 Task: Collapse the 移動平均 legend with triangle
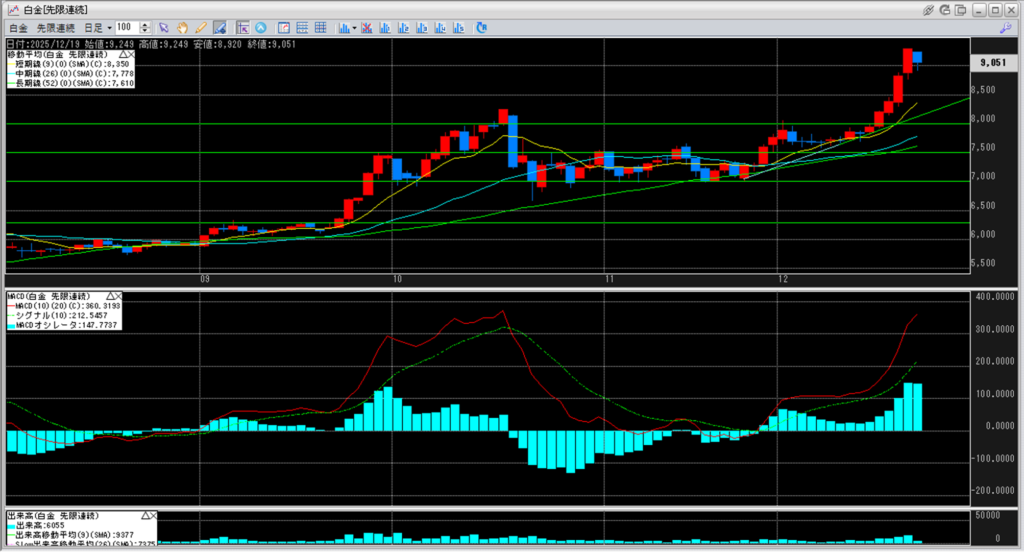point(123,54)
